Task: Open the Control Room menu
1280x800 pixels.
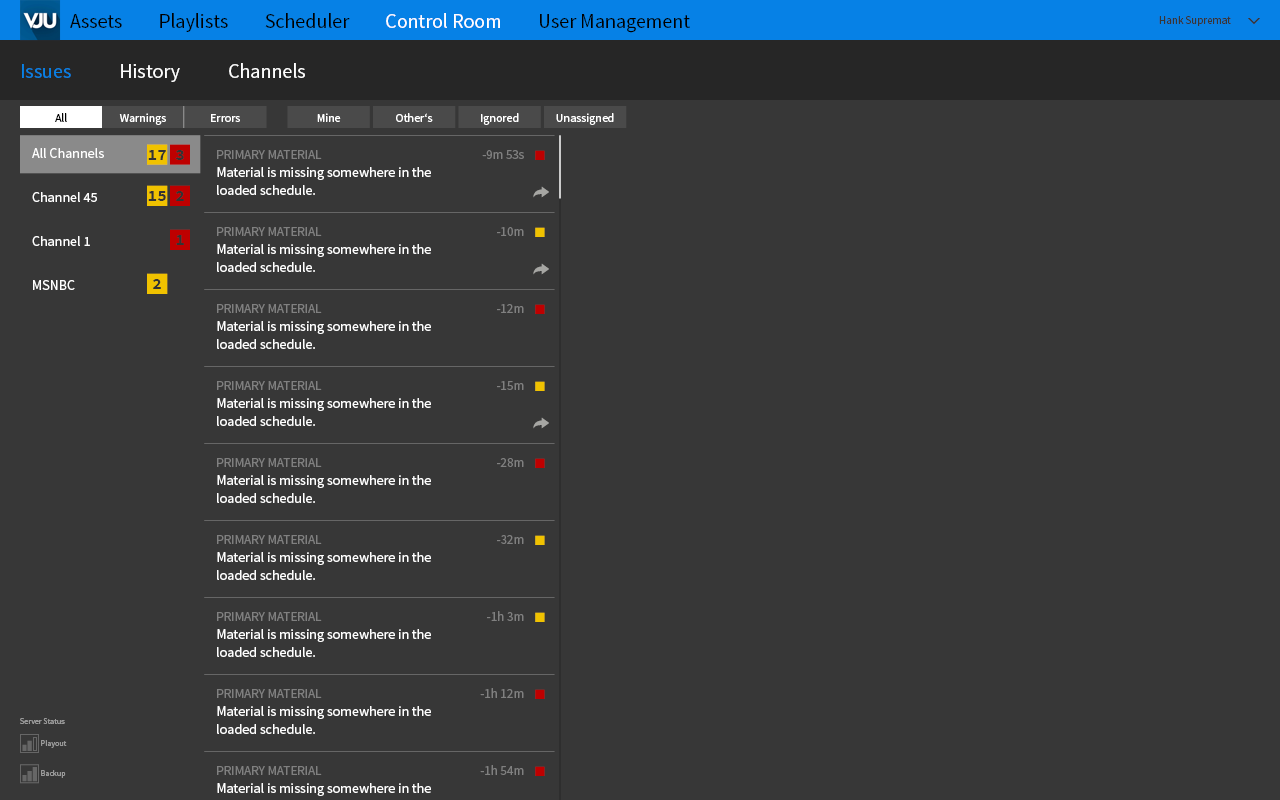Action: [x=443, y=21]
